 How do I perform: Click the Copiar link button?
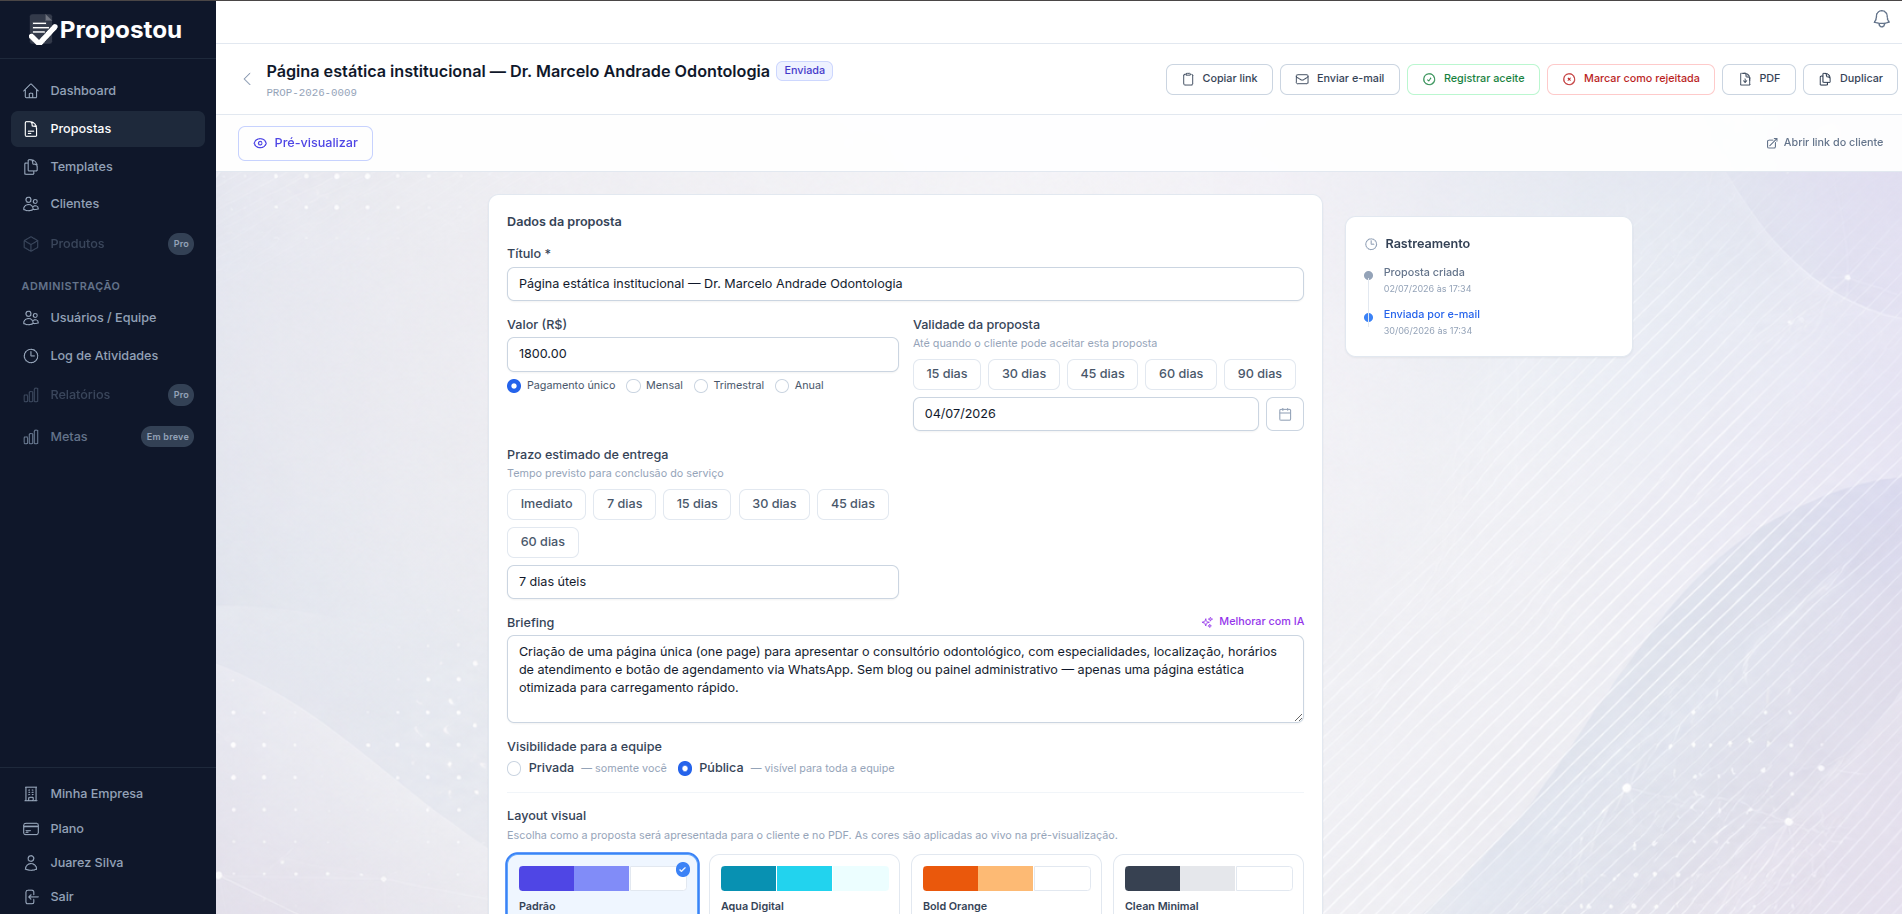1219,79
